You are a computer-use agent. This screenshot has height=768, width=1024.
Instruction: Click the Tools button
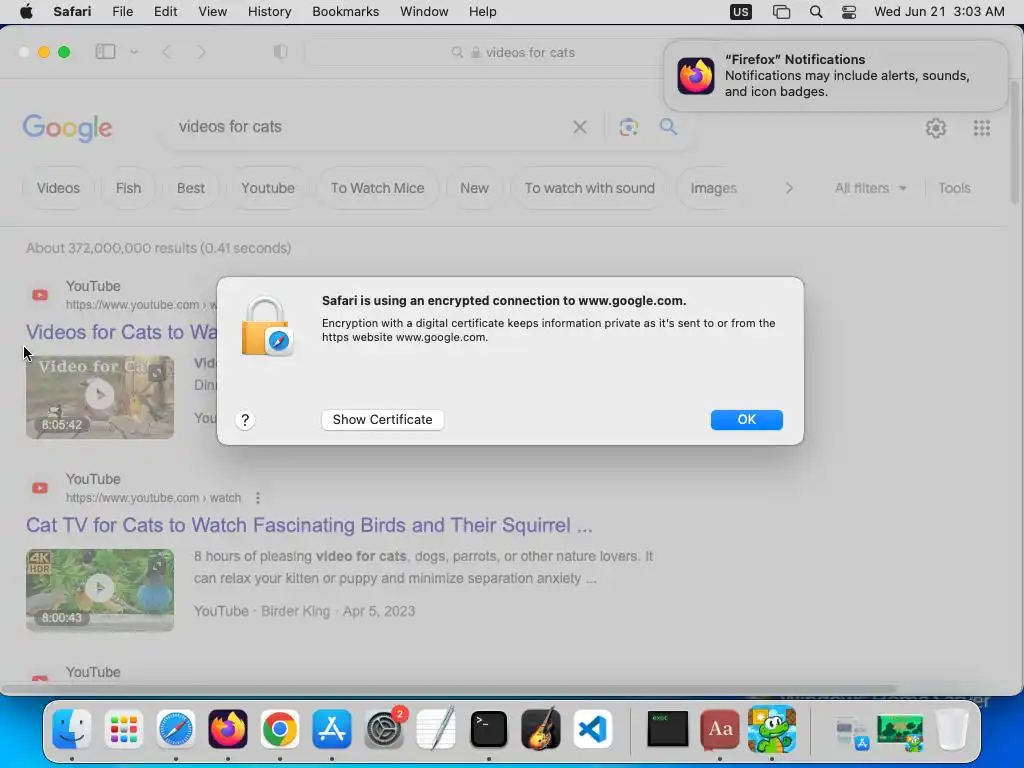point(954,188)
